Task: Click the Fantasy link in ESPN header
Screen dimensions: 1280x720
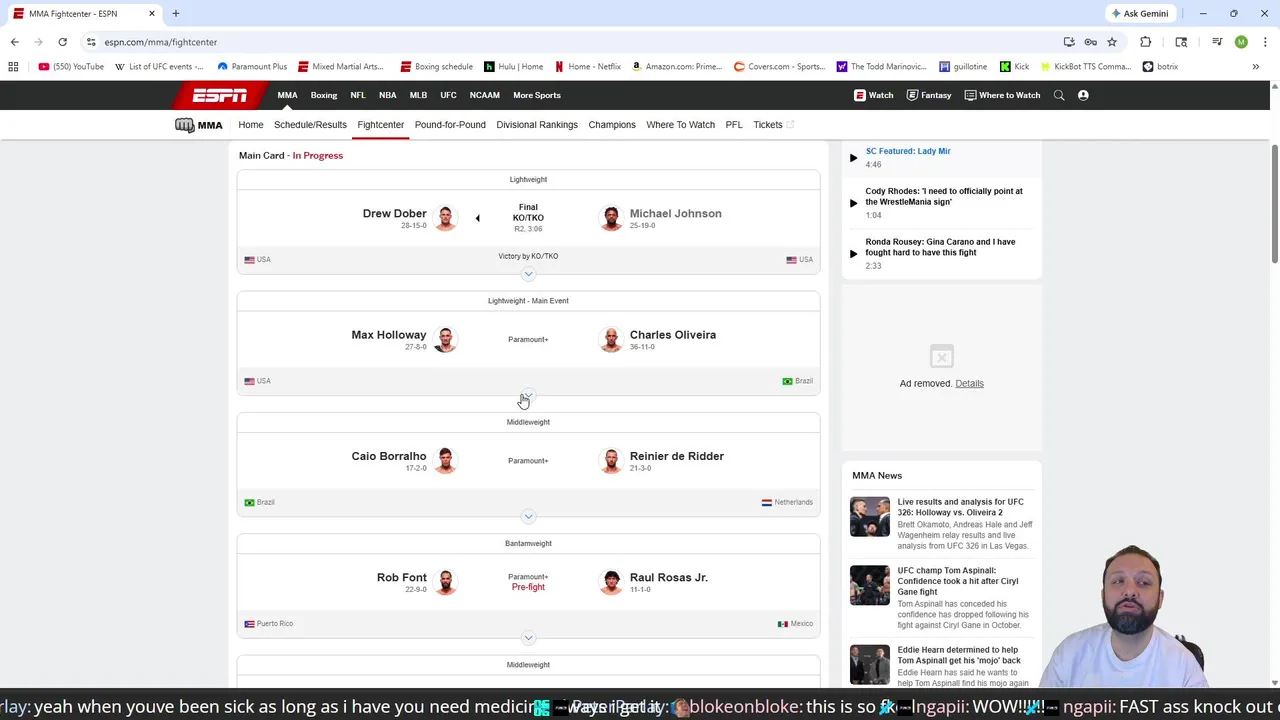Action: point(929,95)
